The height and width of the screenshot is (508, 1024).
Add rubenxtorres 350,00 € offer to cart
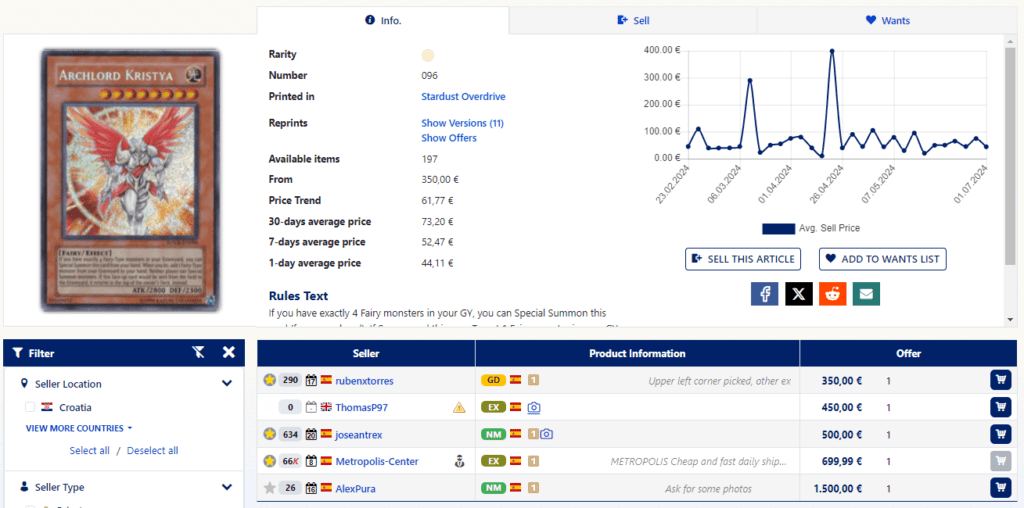(1000, 380)
